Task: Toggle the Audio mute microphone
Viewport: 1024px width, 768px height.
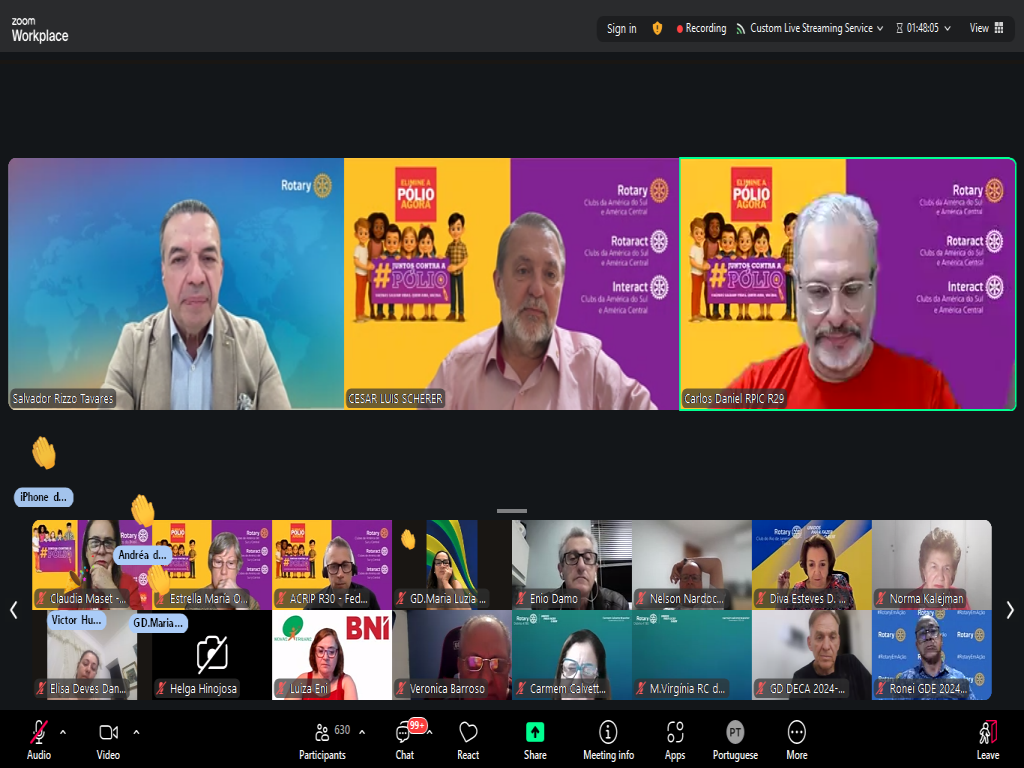Action: pos(39,733)
